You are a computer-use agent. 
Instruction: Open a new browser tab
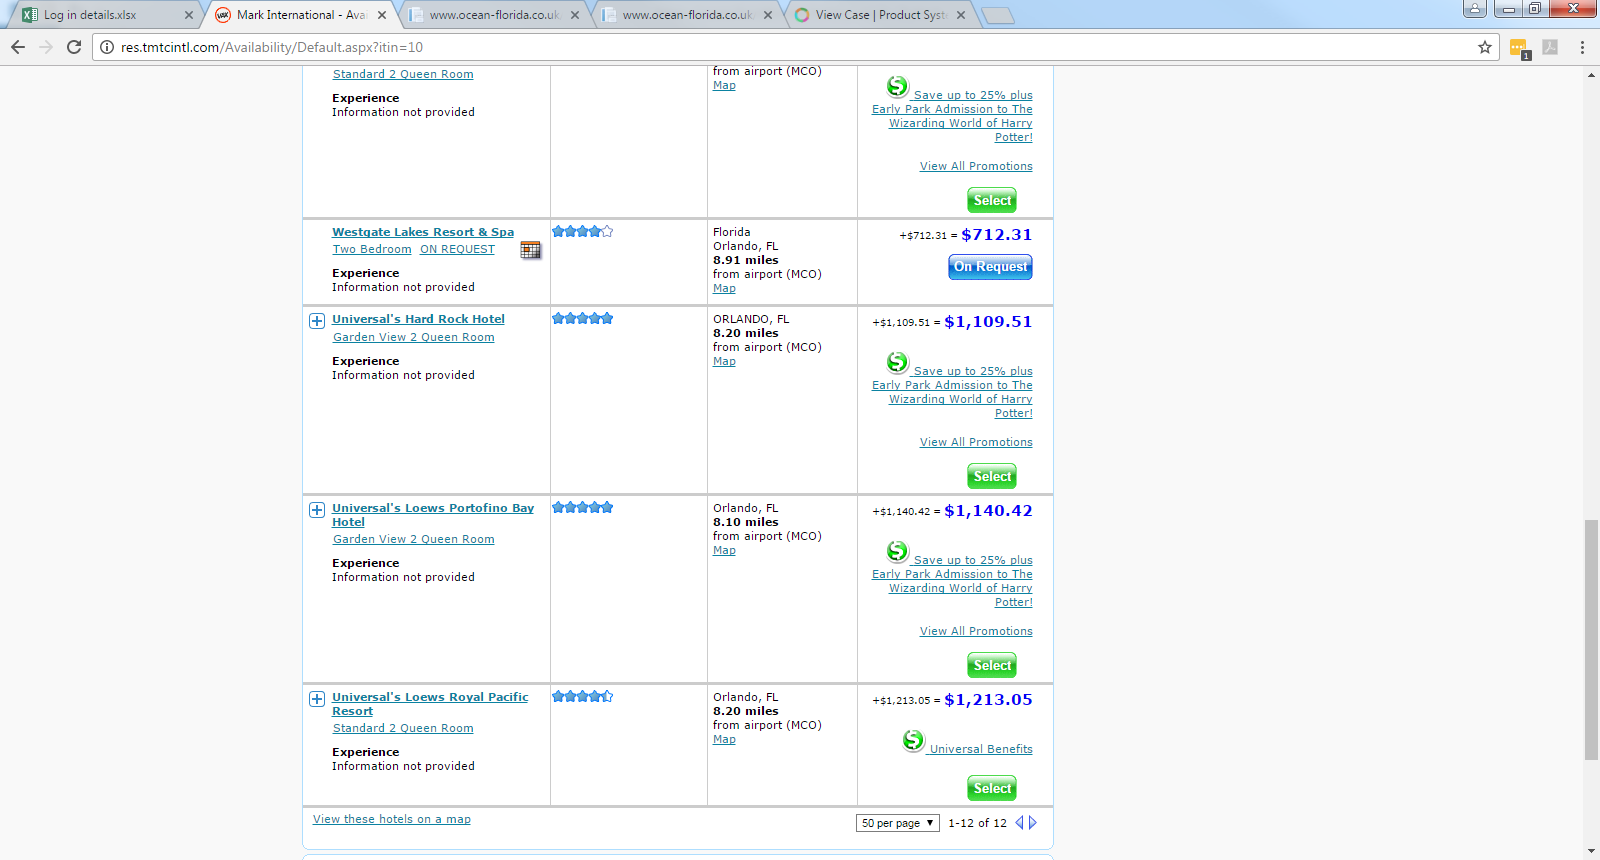998,15
